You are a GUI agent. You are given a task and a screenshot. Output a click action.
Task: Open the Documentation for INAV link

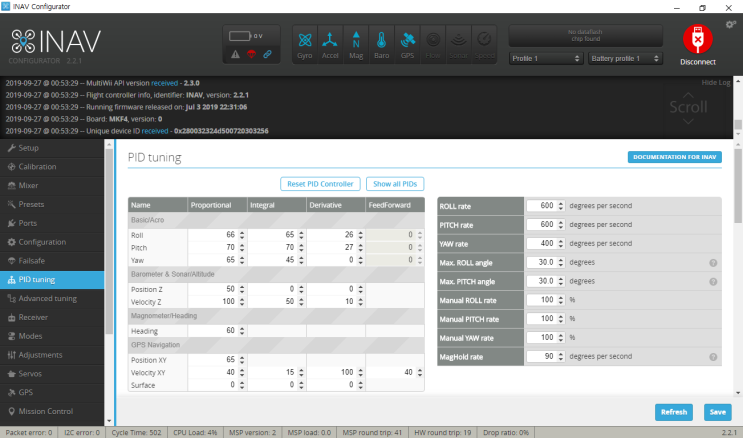(x=675, y=157)
